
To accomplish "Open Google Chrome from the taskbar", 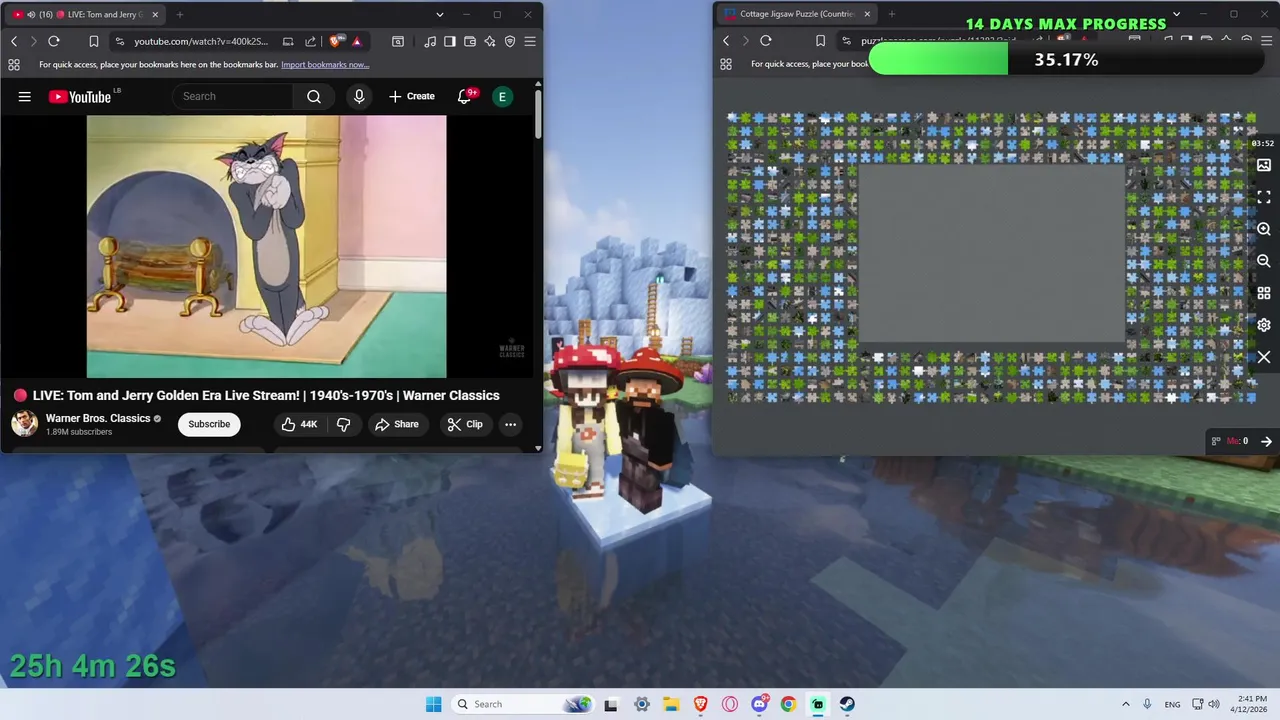I will [788, 704].
